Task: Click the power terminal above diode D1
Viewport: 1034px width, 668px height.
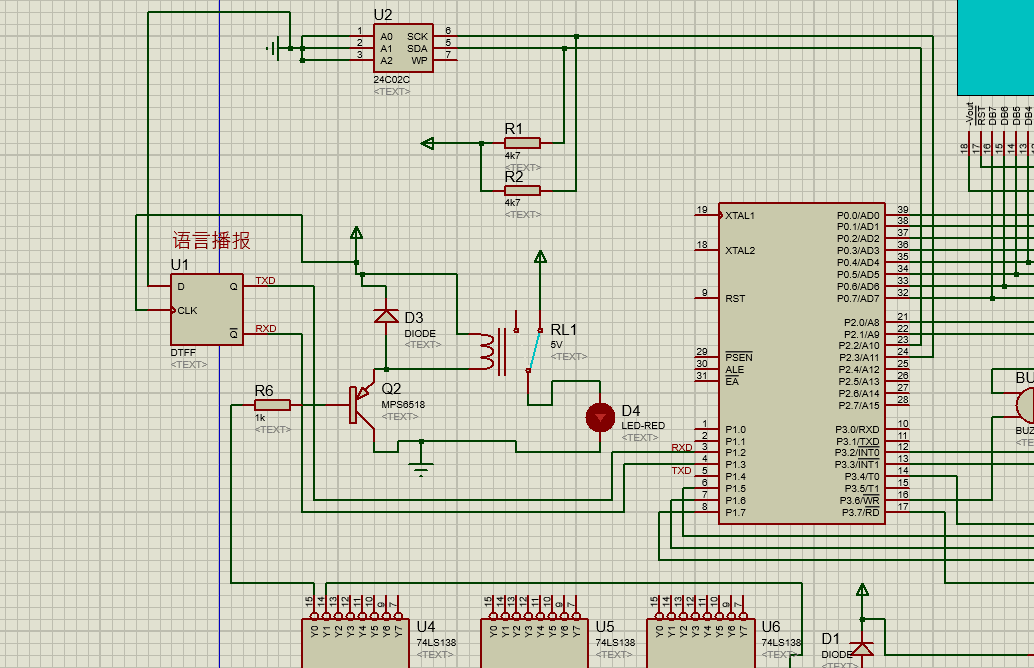Action: tap(862, 590)
